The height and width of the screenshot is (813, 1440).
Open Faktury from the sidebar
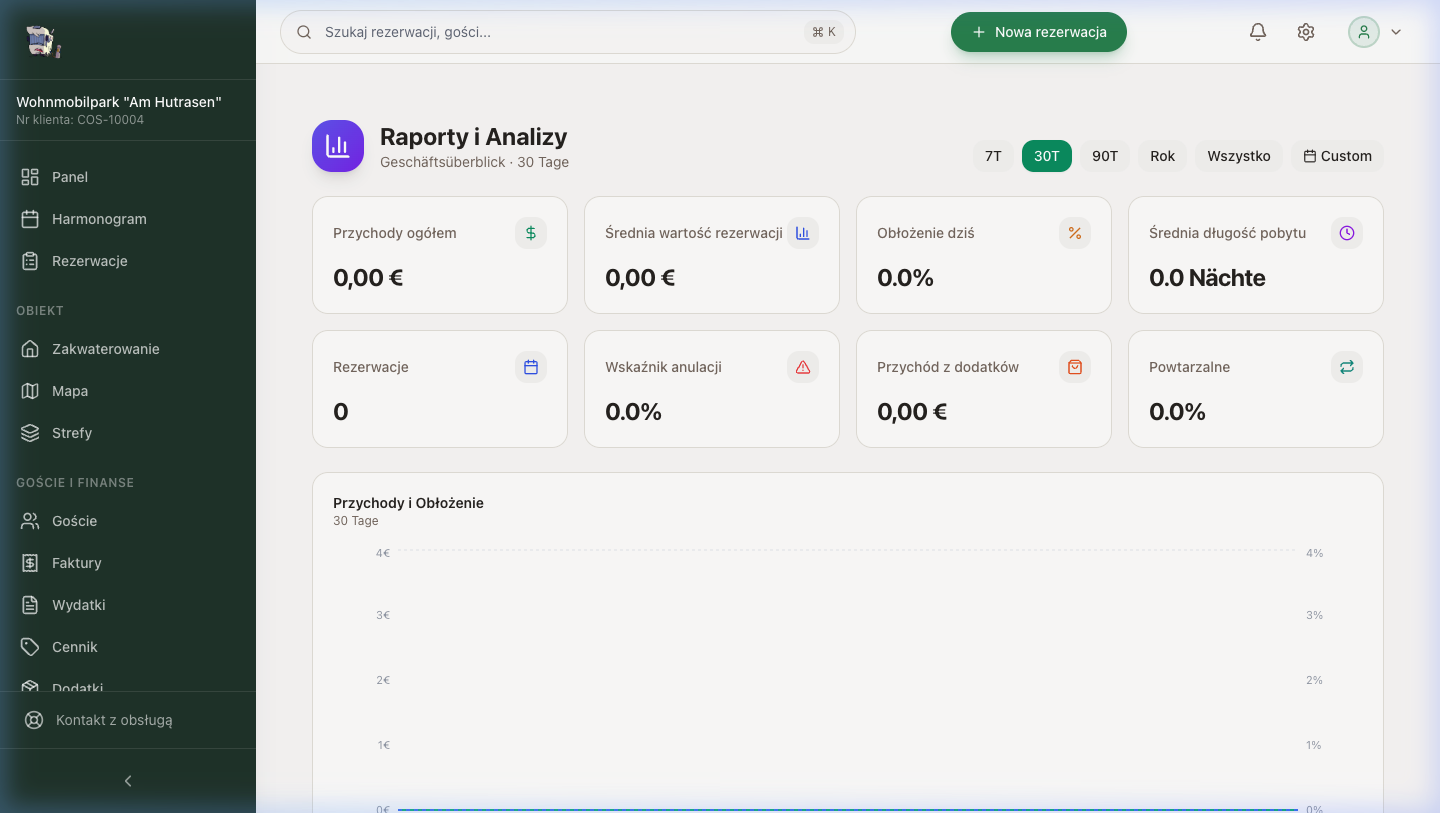pos(128,563)
